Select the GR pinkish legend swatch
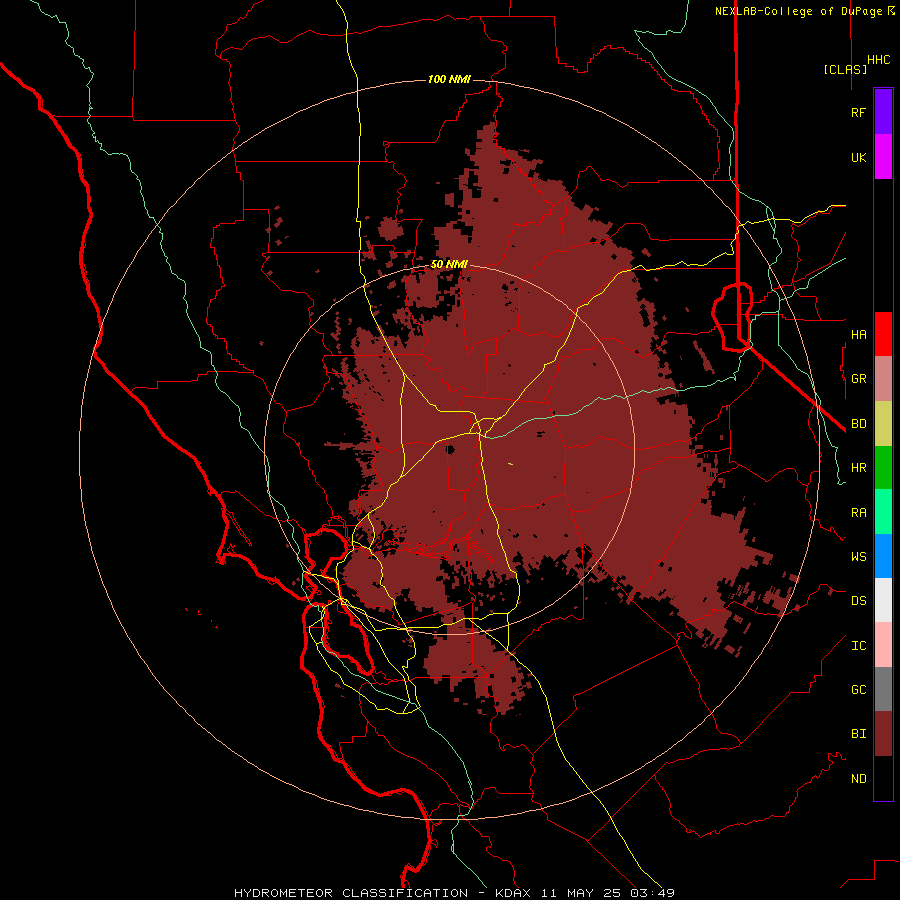900x900 pixels. pyautogui.click(x=883, y=379)
